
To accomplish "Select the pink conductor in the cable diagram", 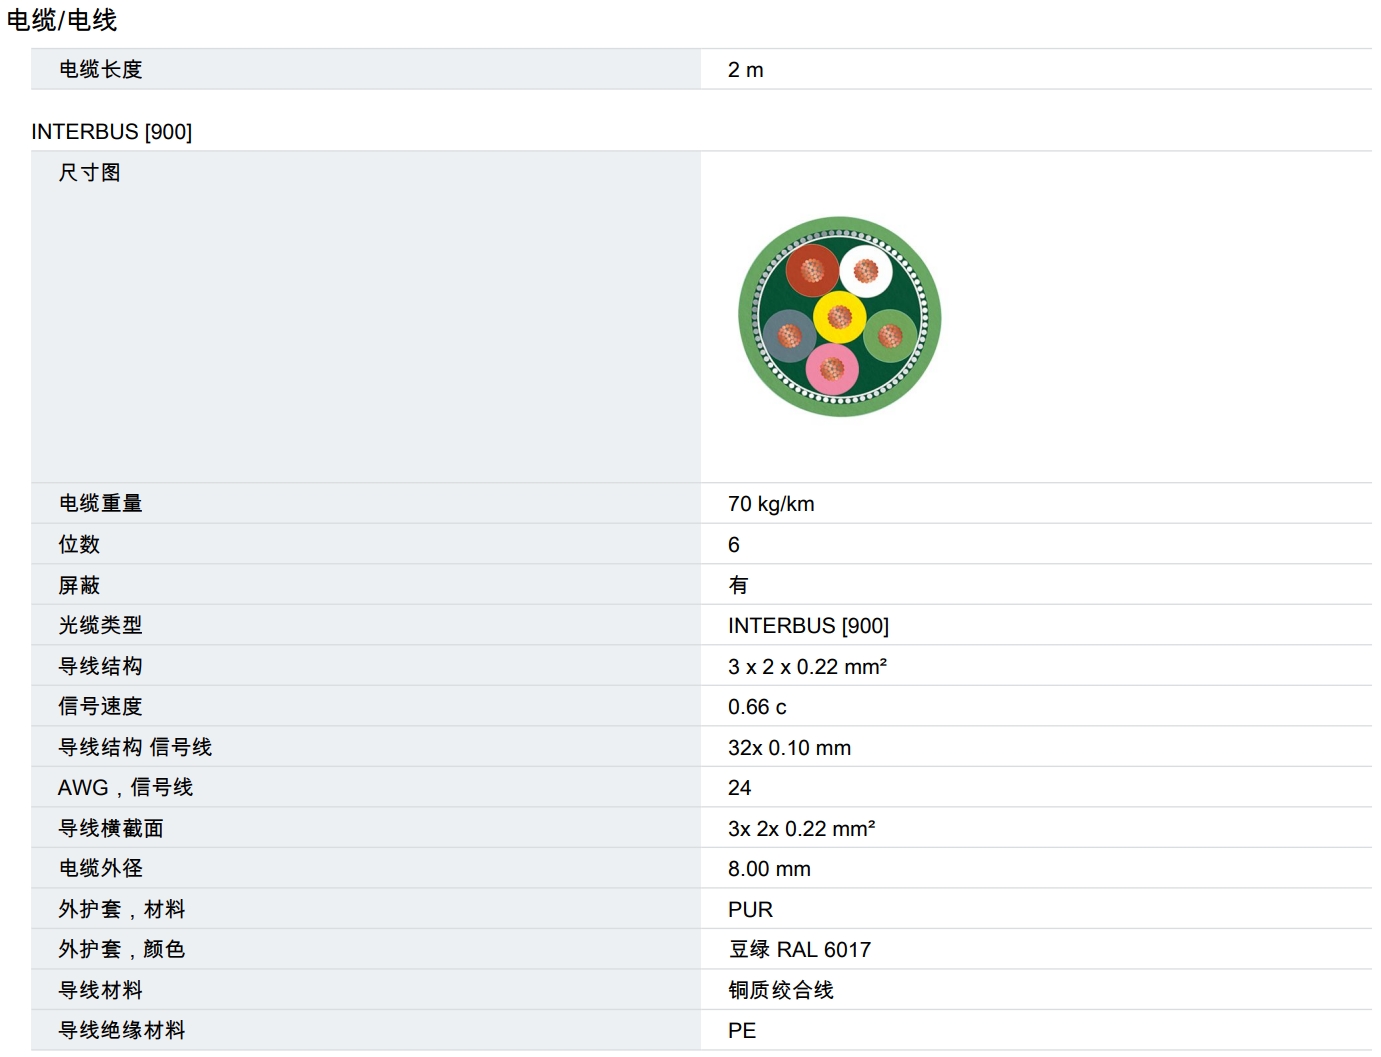I will tap(831, 370).
